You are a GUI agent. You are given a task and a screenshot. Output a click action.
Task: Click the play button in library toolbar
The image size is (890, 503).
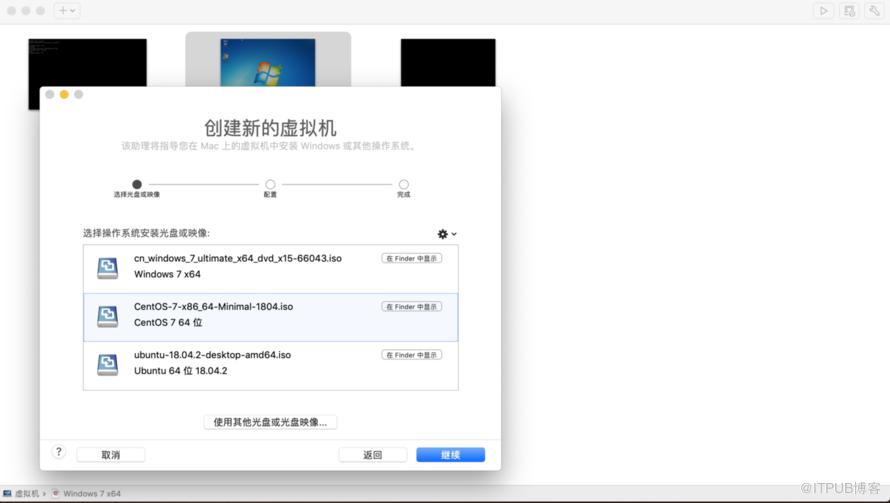pyautogui.click(x=824, y=10)
